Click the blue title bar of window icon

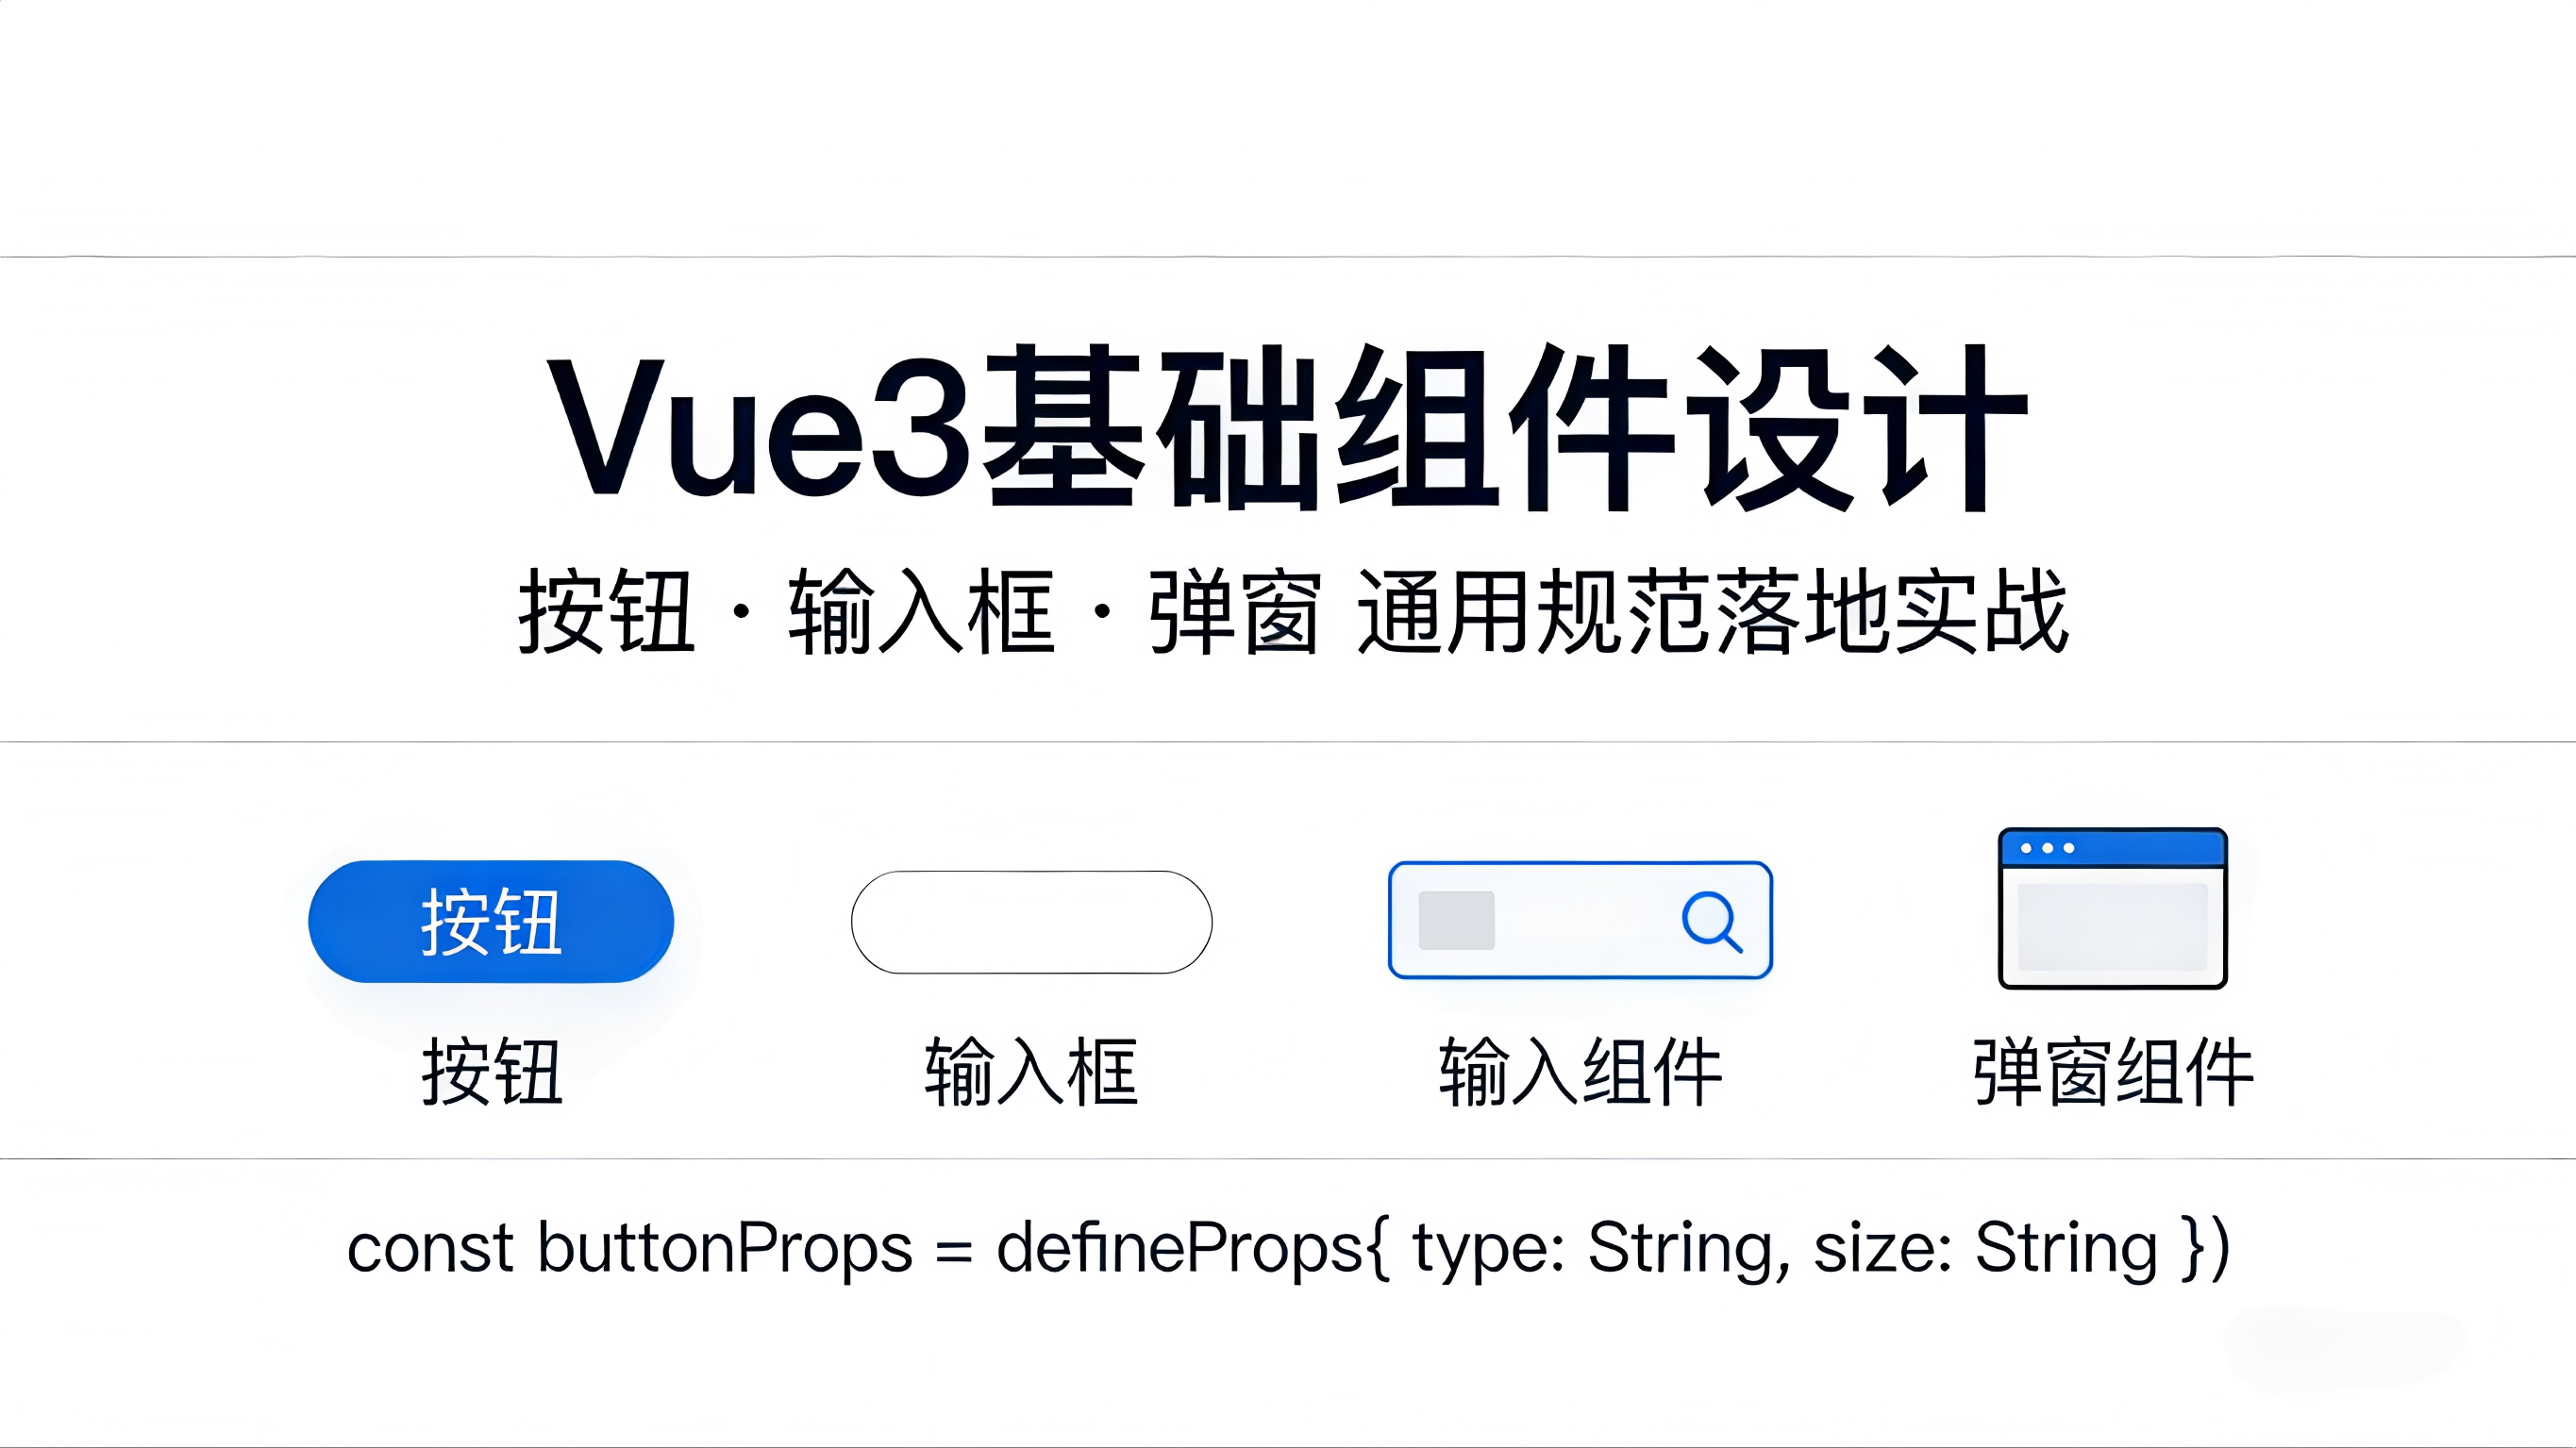2112,848
